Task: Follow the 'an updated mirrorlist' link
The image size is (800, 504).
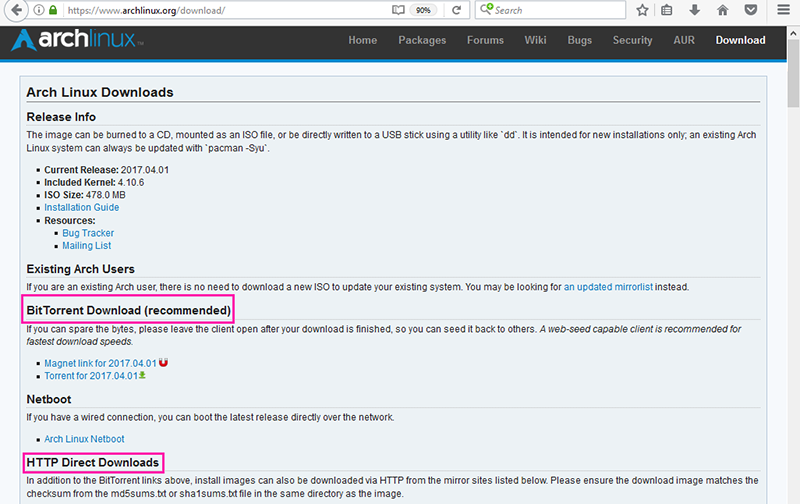Action: 608,287
